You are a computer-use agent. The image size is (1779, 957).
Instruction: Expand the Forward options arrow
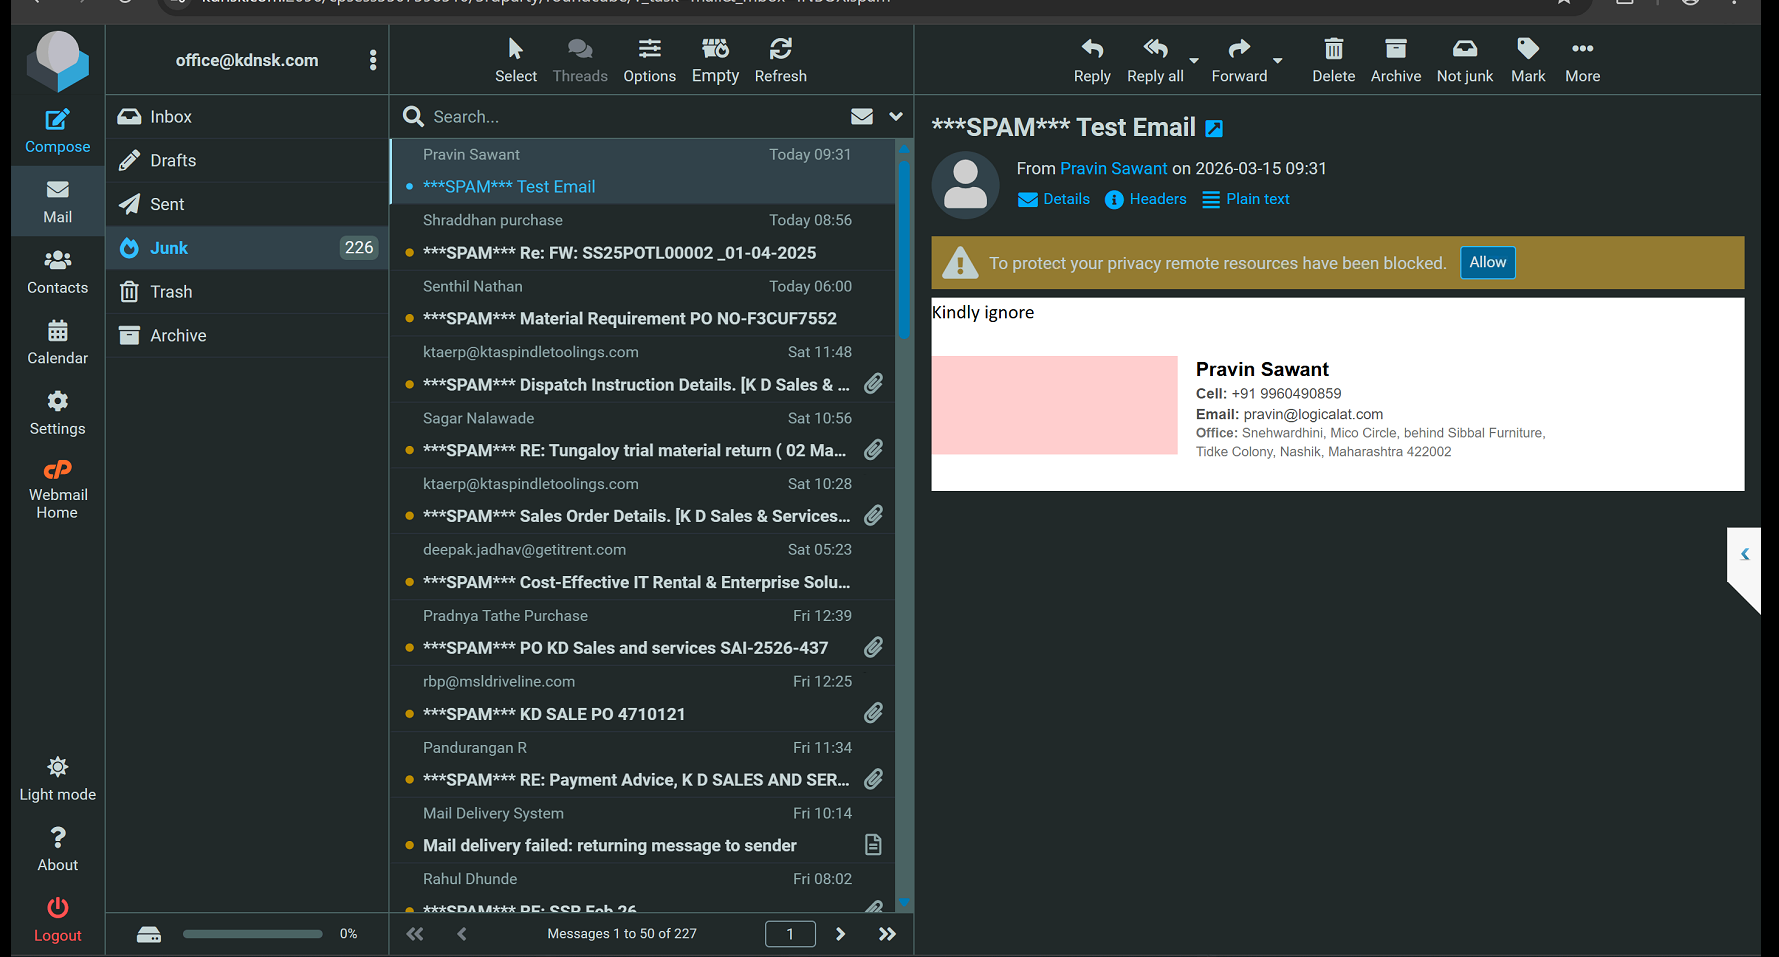click(x=1277, y=60)
